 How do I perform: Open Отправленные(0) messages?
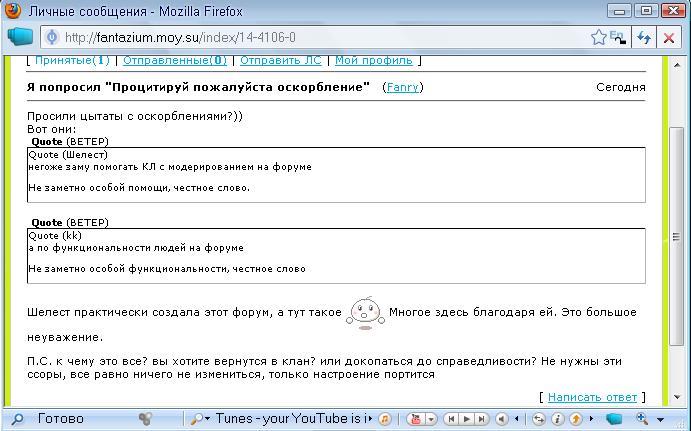pos(175,60)
